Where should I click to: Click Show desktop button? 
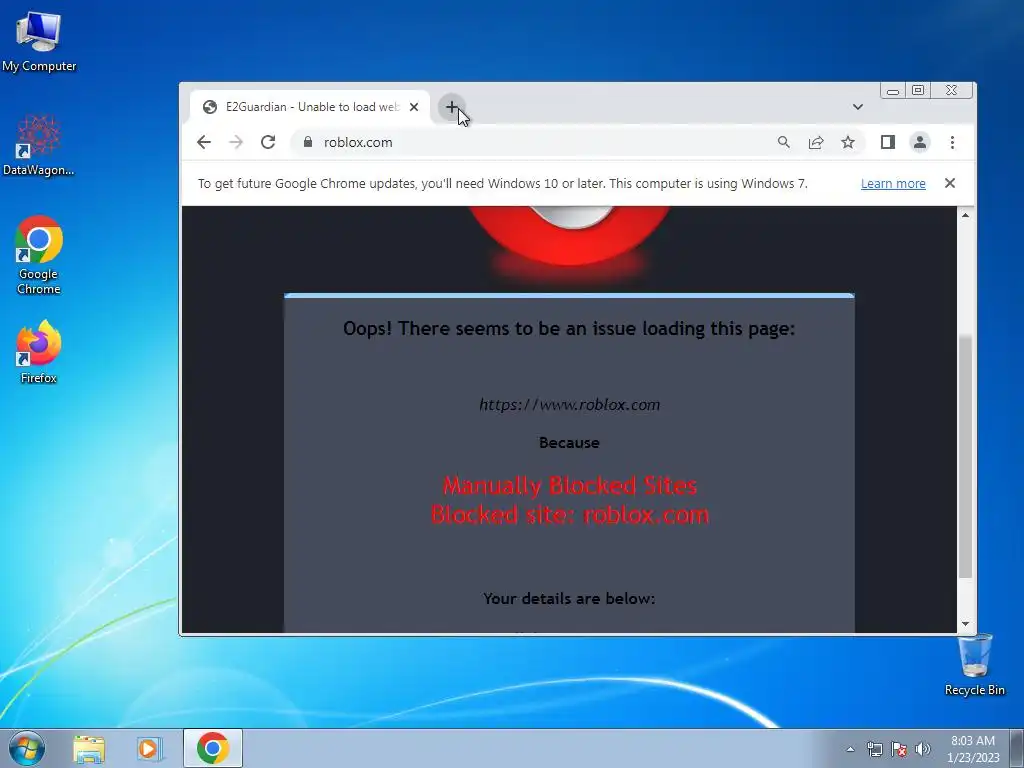pos(1017,748)
